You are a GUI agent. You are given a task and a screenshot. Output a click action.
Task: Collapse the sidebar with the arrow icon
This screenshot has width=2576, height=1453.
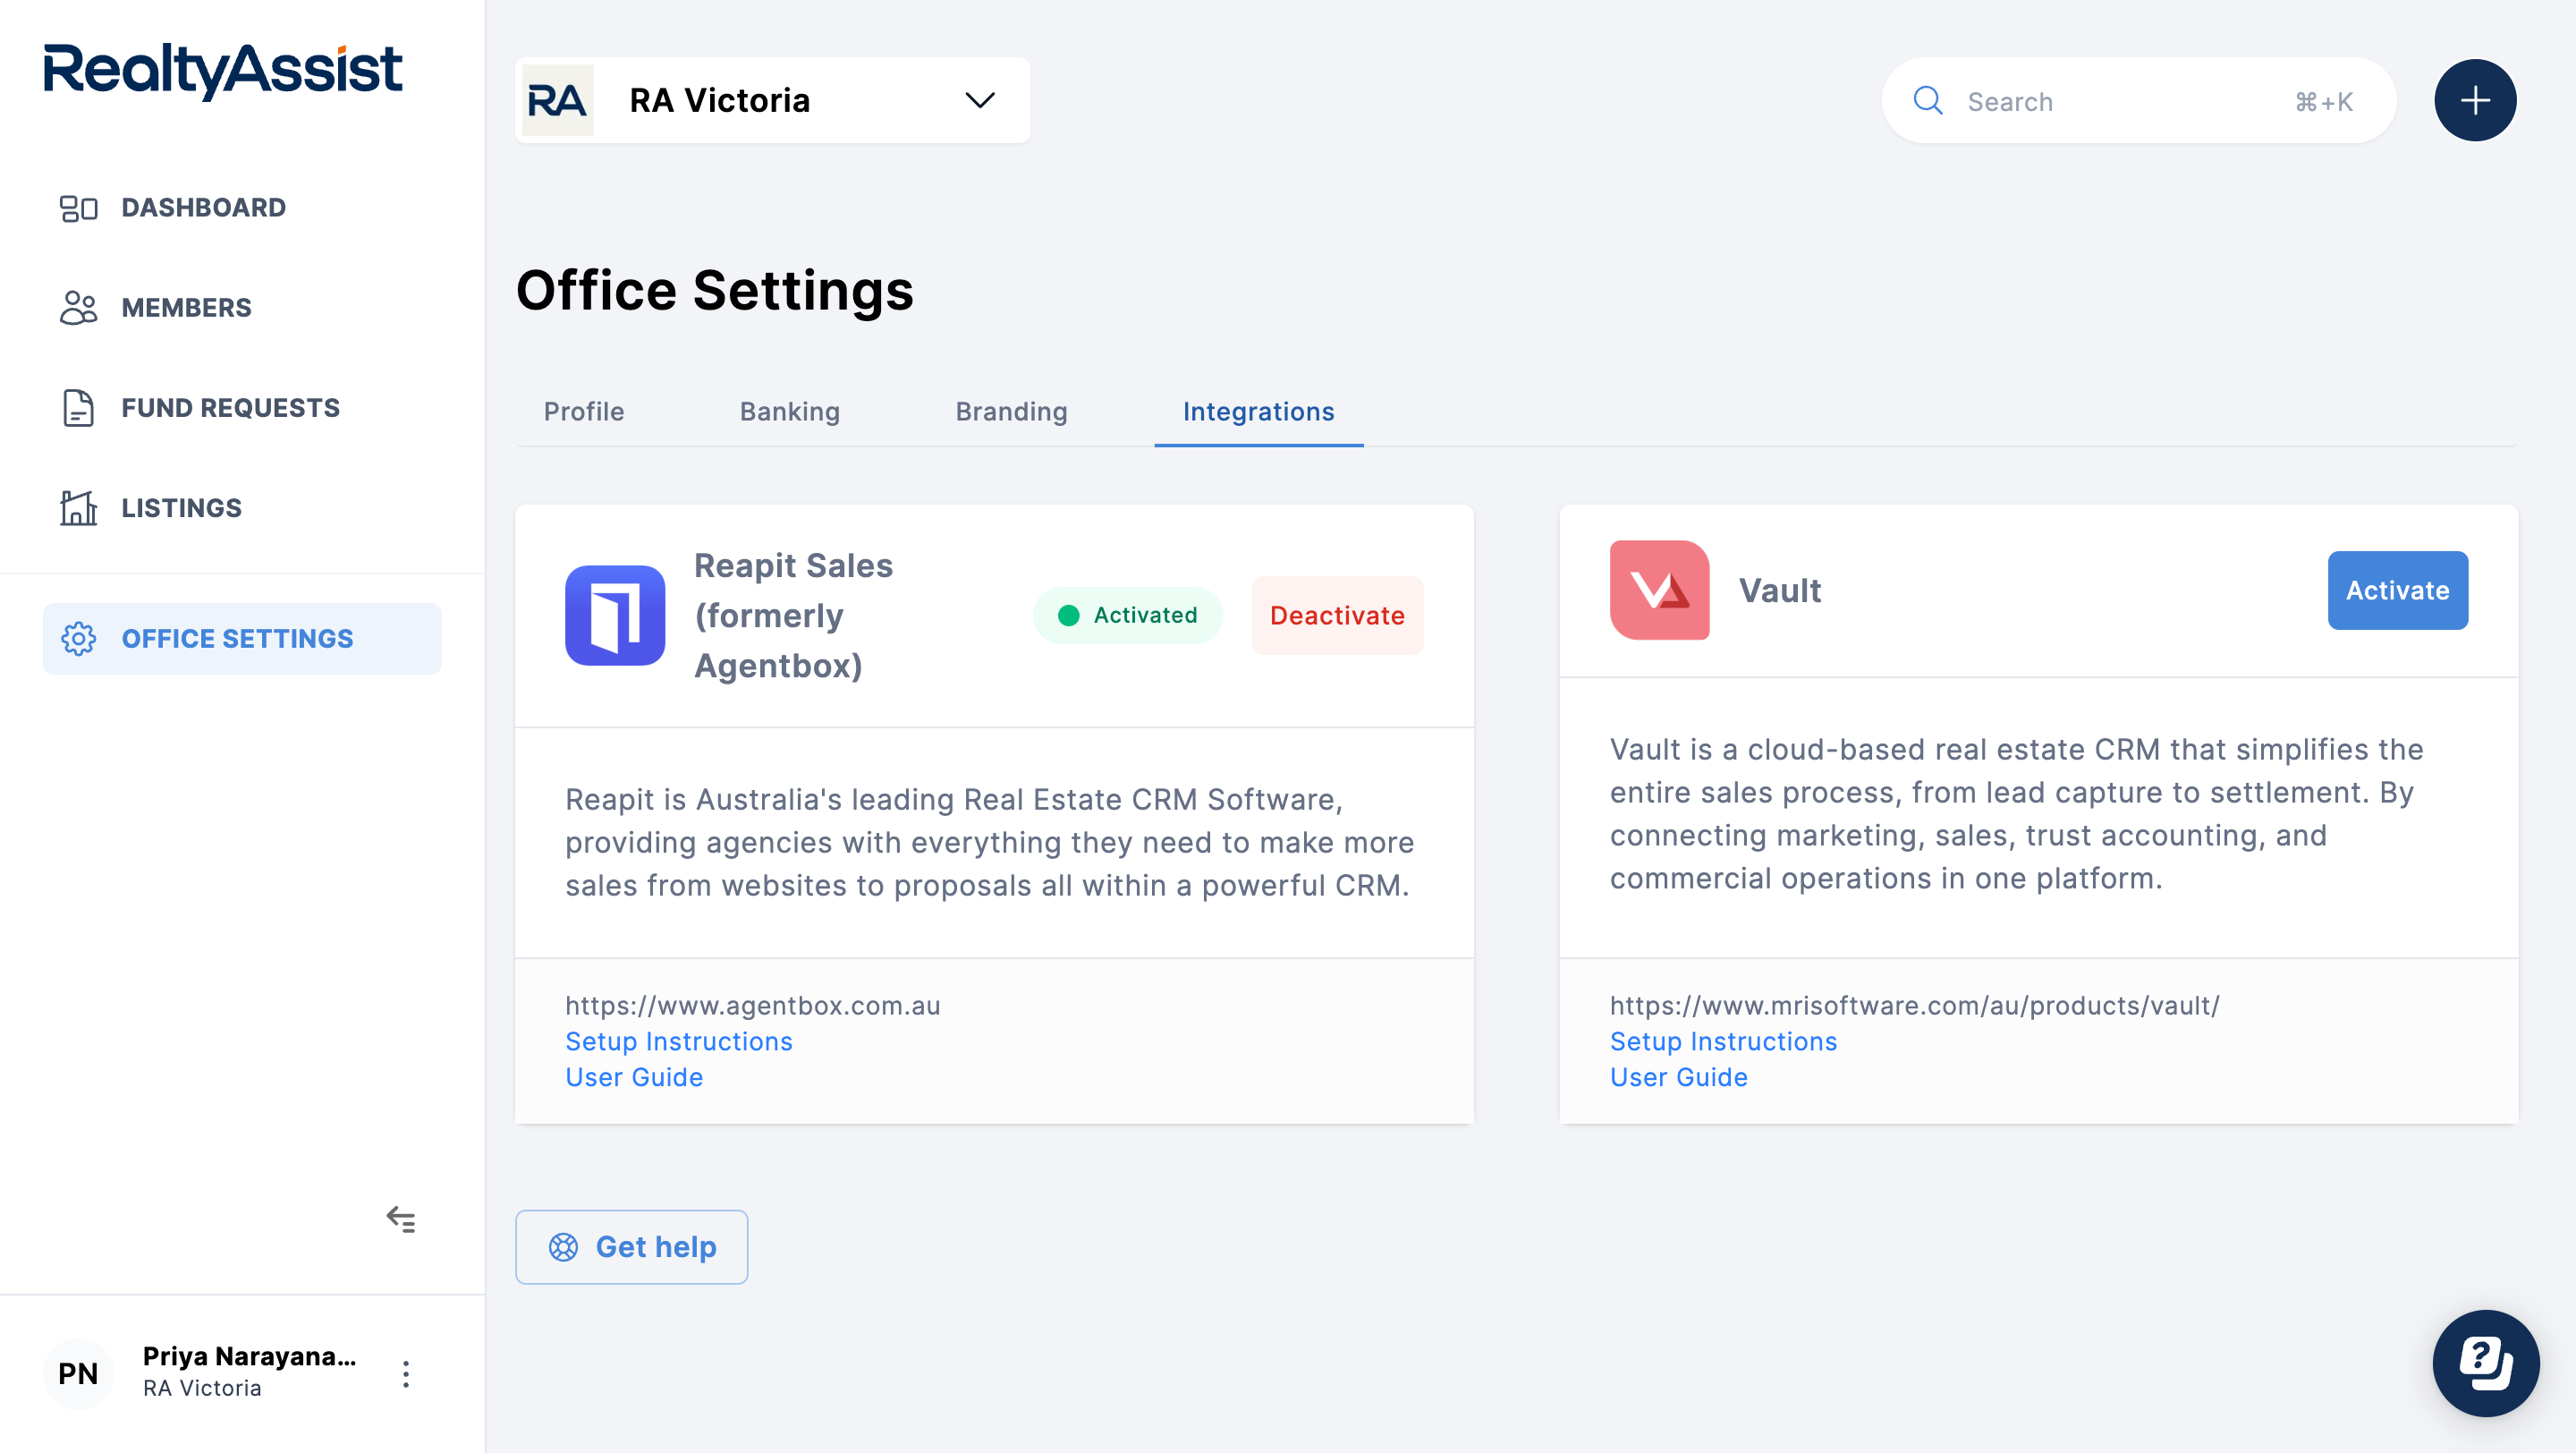click(x=401, y=1219)
